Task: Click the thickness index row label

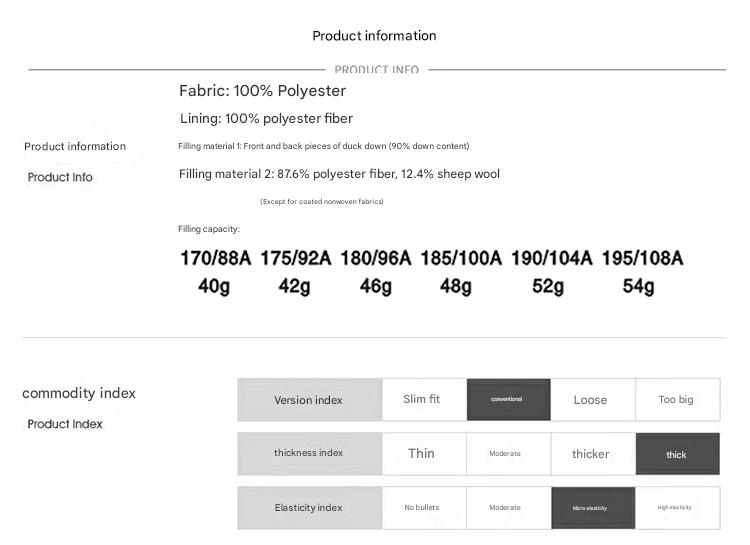Action: point(309,453)
